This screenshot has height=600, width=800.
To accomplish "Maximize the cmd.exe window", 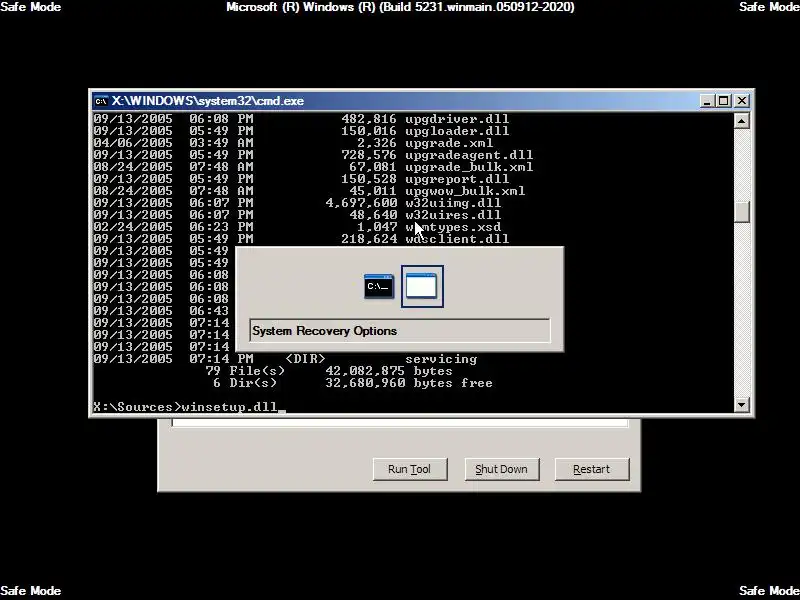I will (724, 101).
